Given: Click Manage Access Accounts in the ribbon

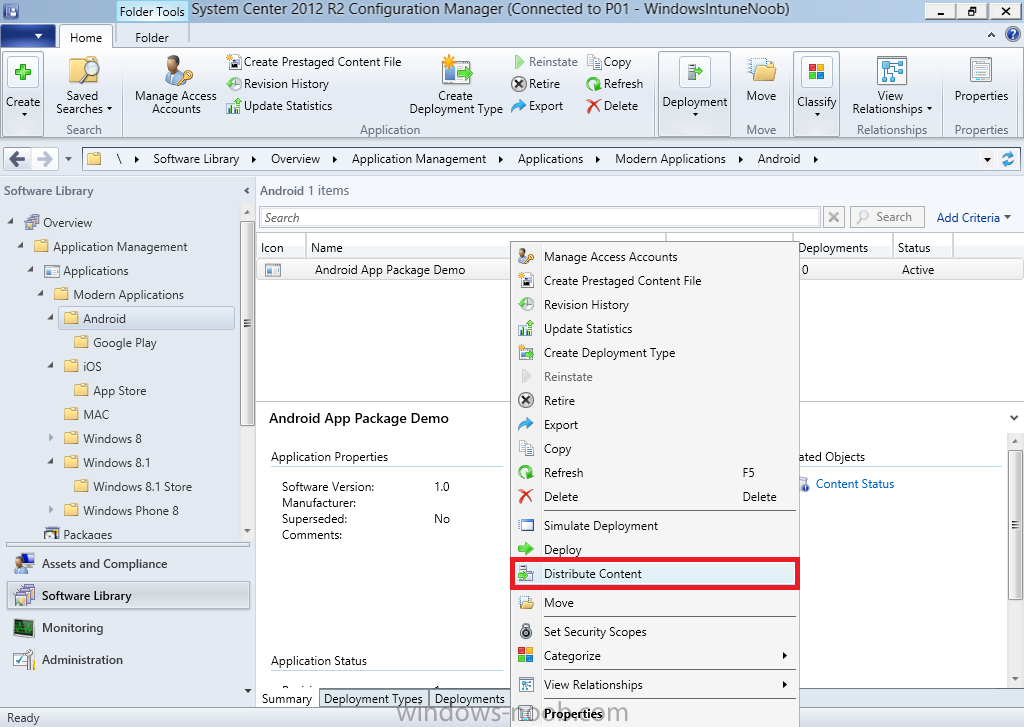Looking at the screenshot, I should [x=176, y=86].
